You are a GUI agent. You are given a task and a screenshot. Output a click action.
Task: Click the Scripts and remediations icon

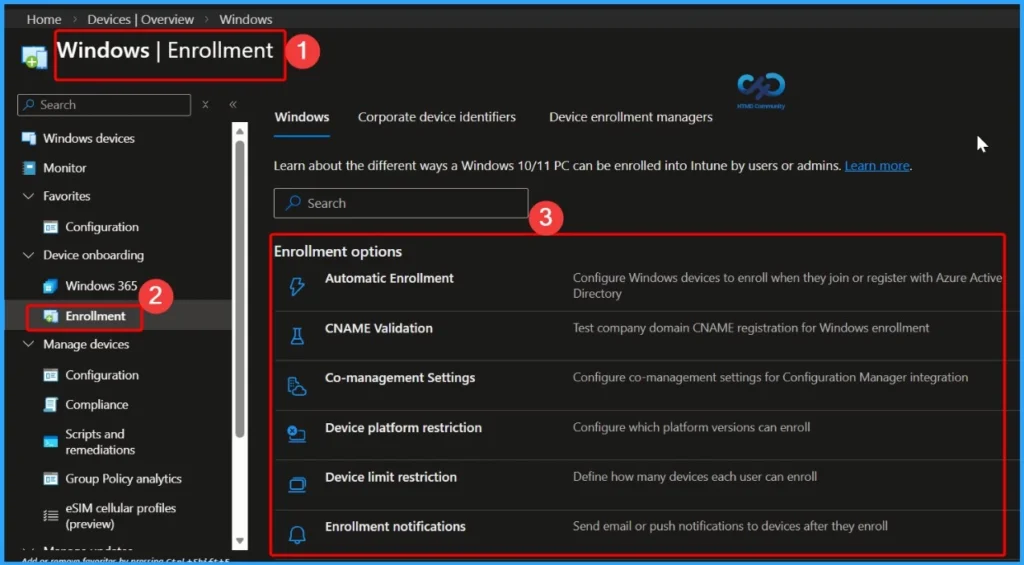[x=50, y=442]
